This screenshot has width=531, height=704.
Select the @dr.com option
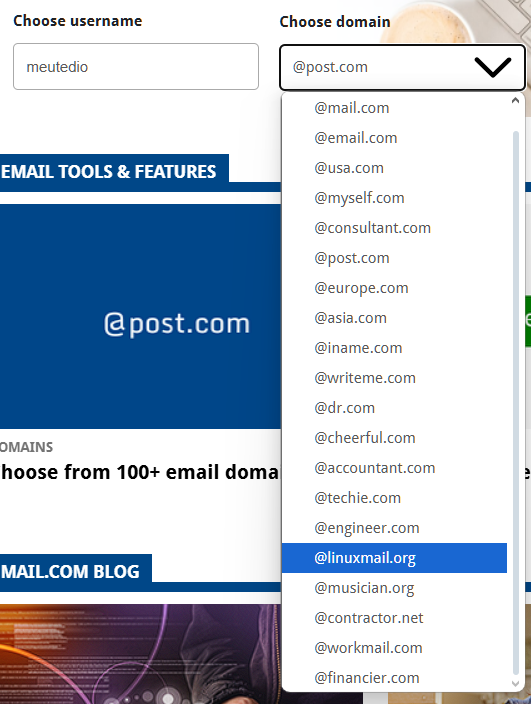394,408
